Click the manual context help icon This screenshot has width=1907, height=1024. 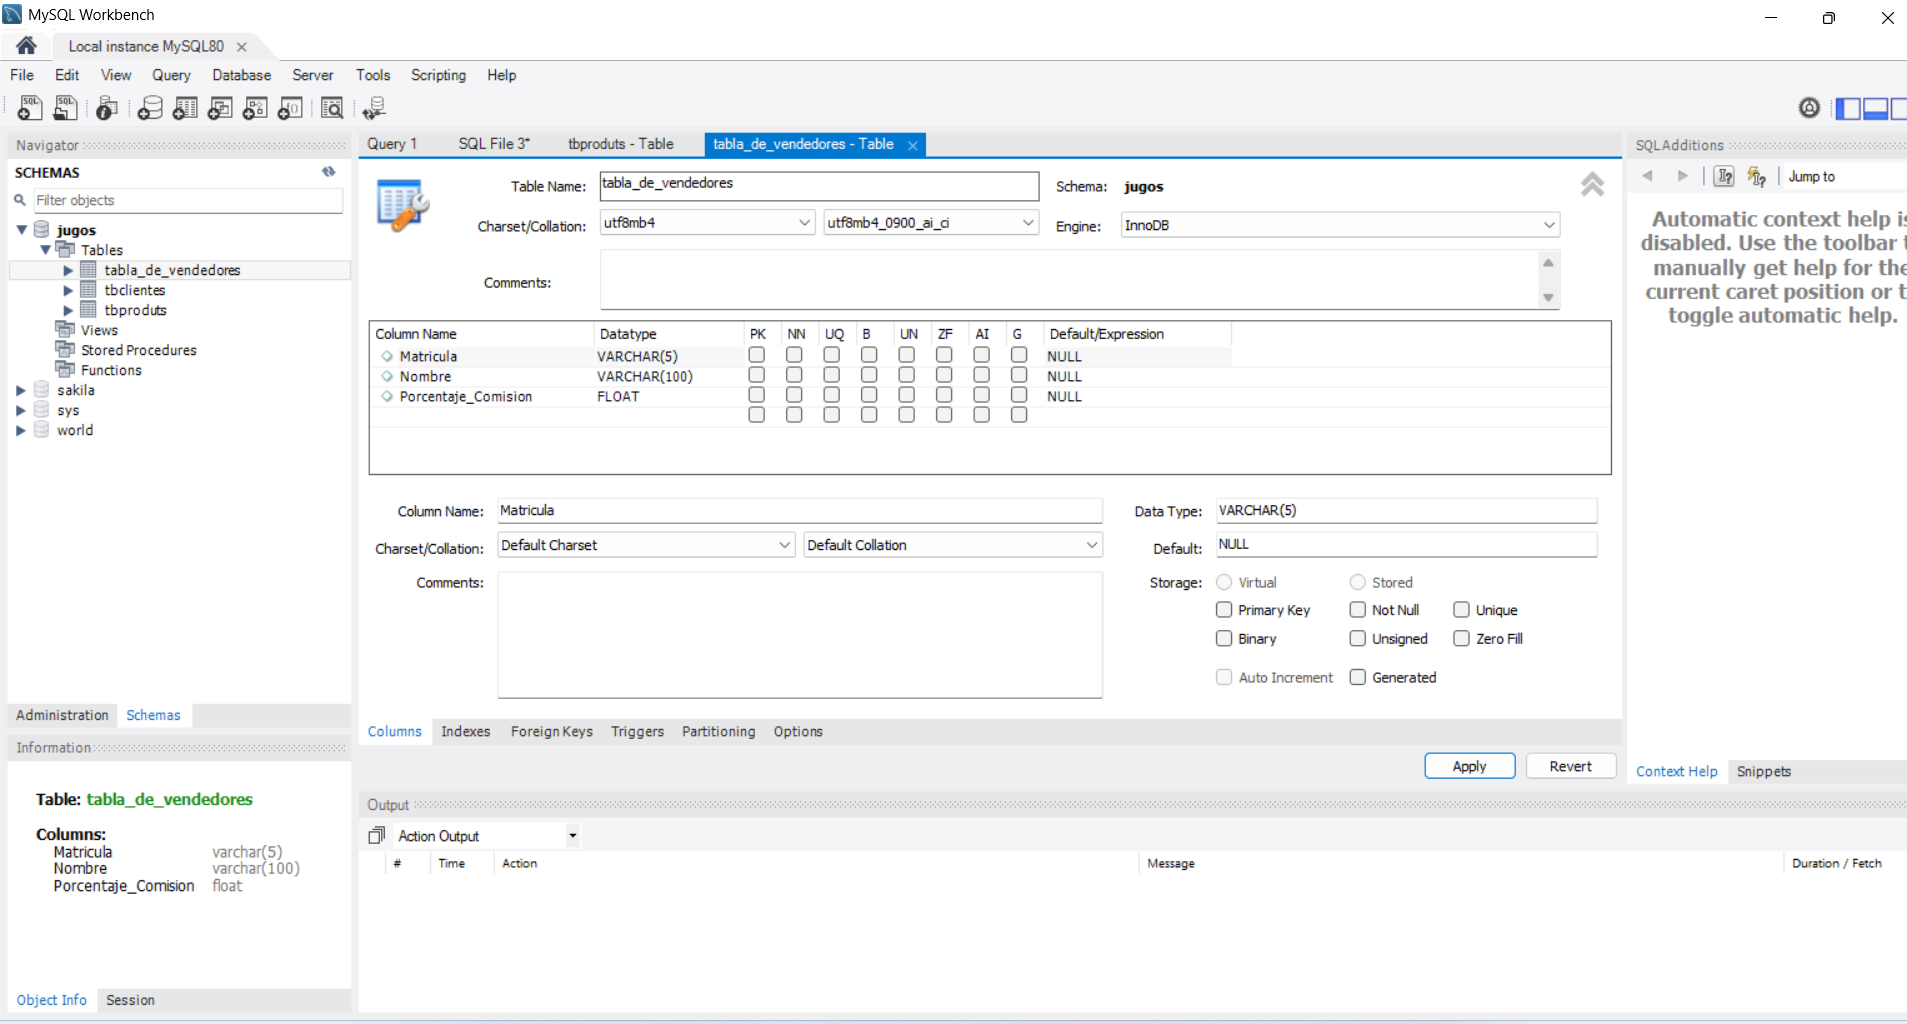pyautogui.click(x=1724, y=176)
